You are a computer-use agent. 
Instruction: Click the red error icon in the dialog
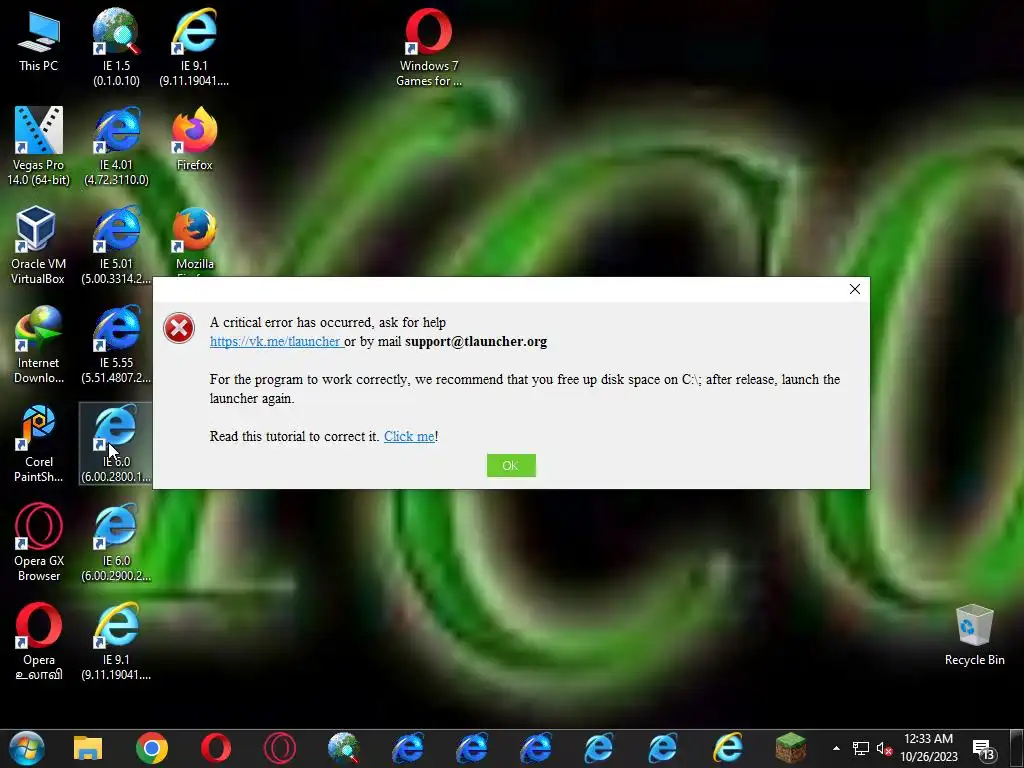pyautogui.click(x=179, y=328)
